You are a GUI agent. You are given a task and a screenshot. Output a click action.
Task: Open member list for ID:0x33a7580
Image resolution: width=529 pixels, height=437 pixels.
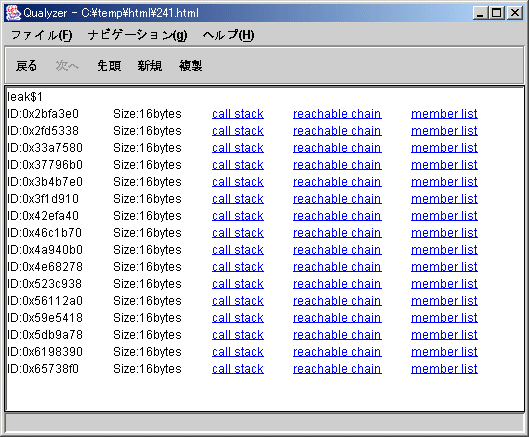[x=444, y=148]
